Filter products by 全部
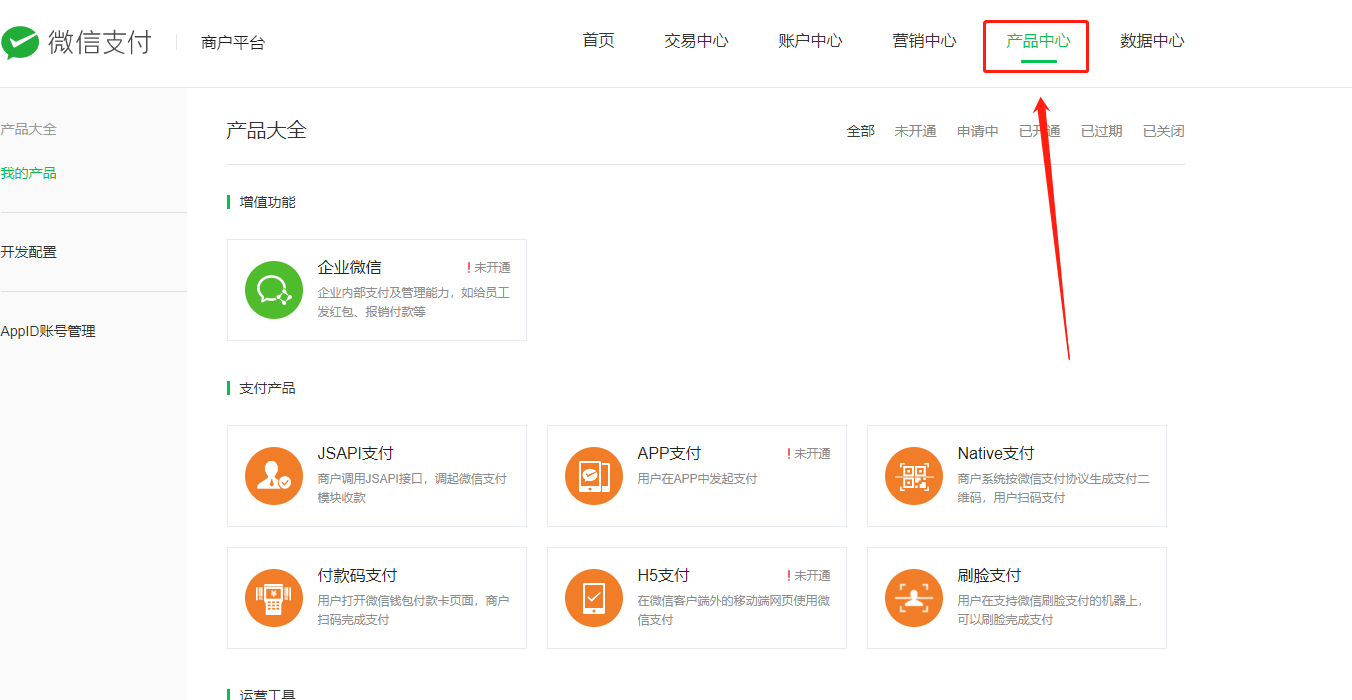 point(860,131)
